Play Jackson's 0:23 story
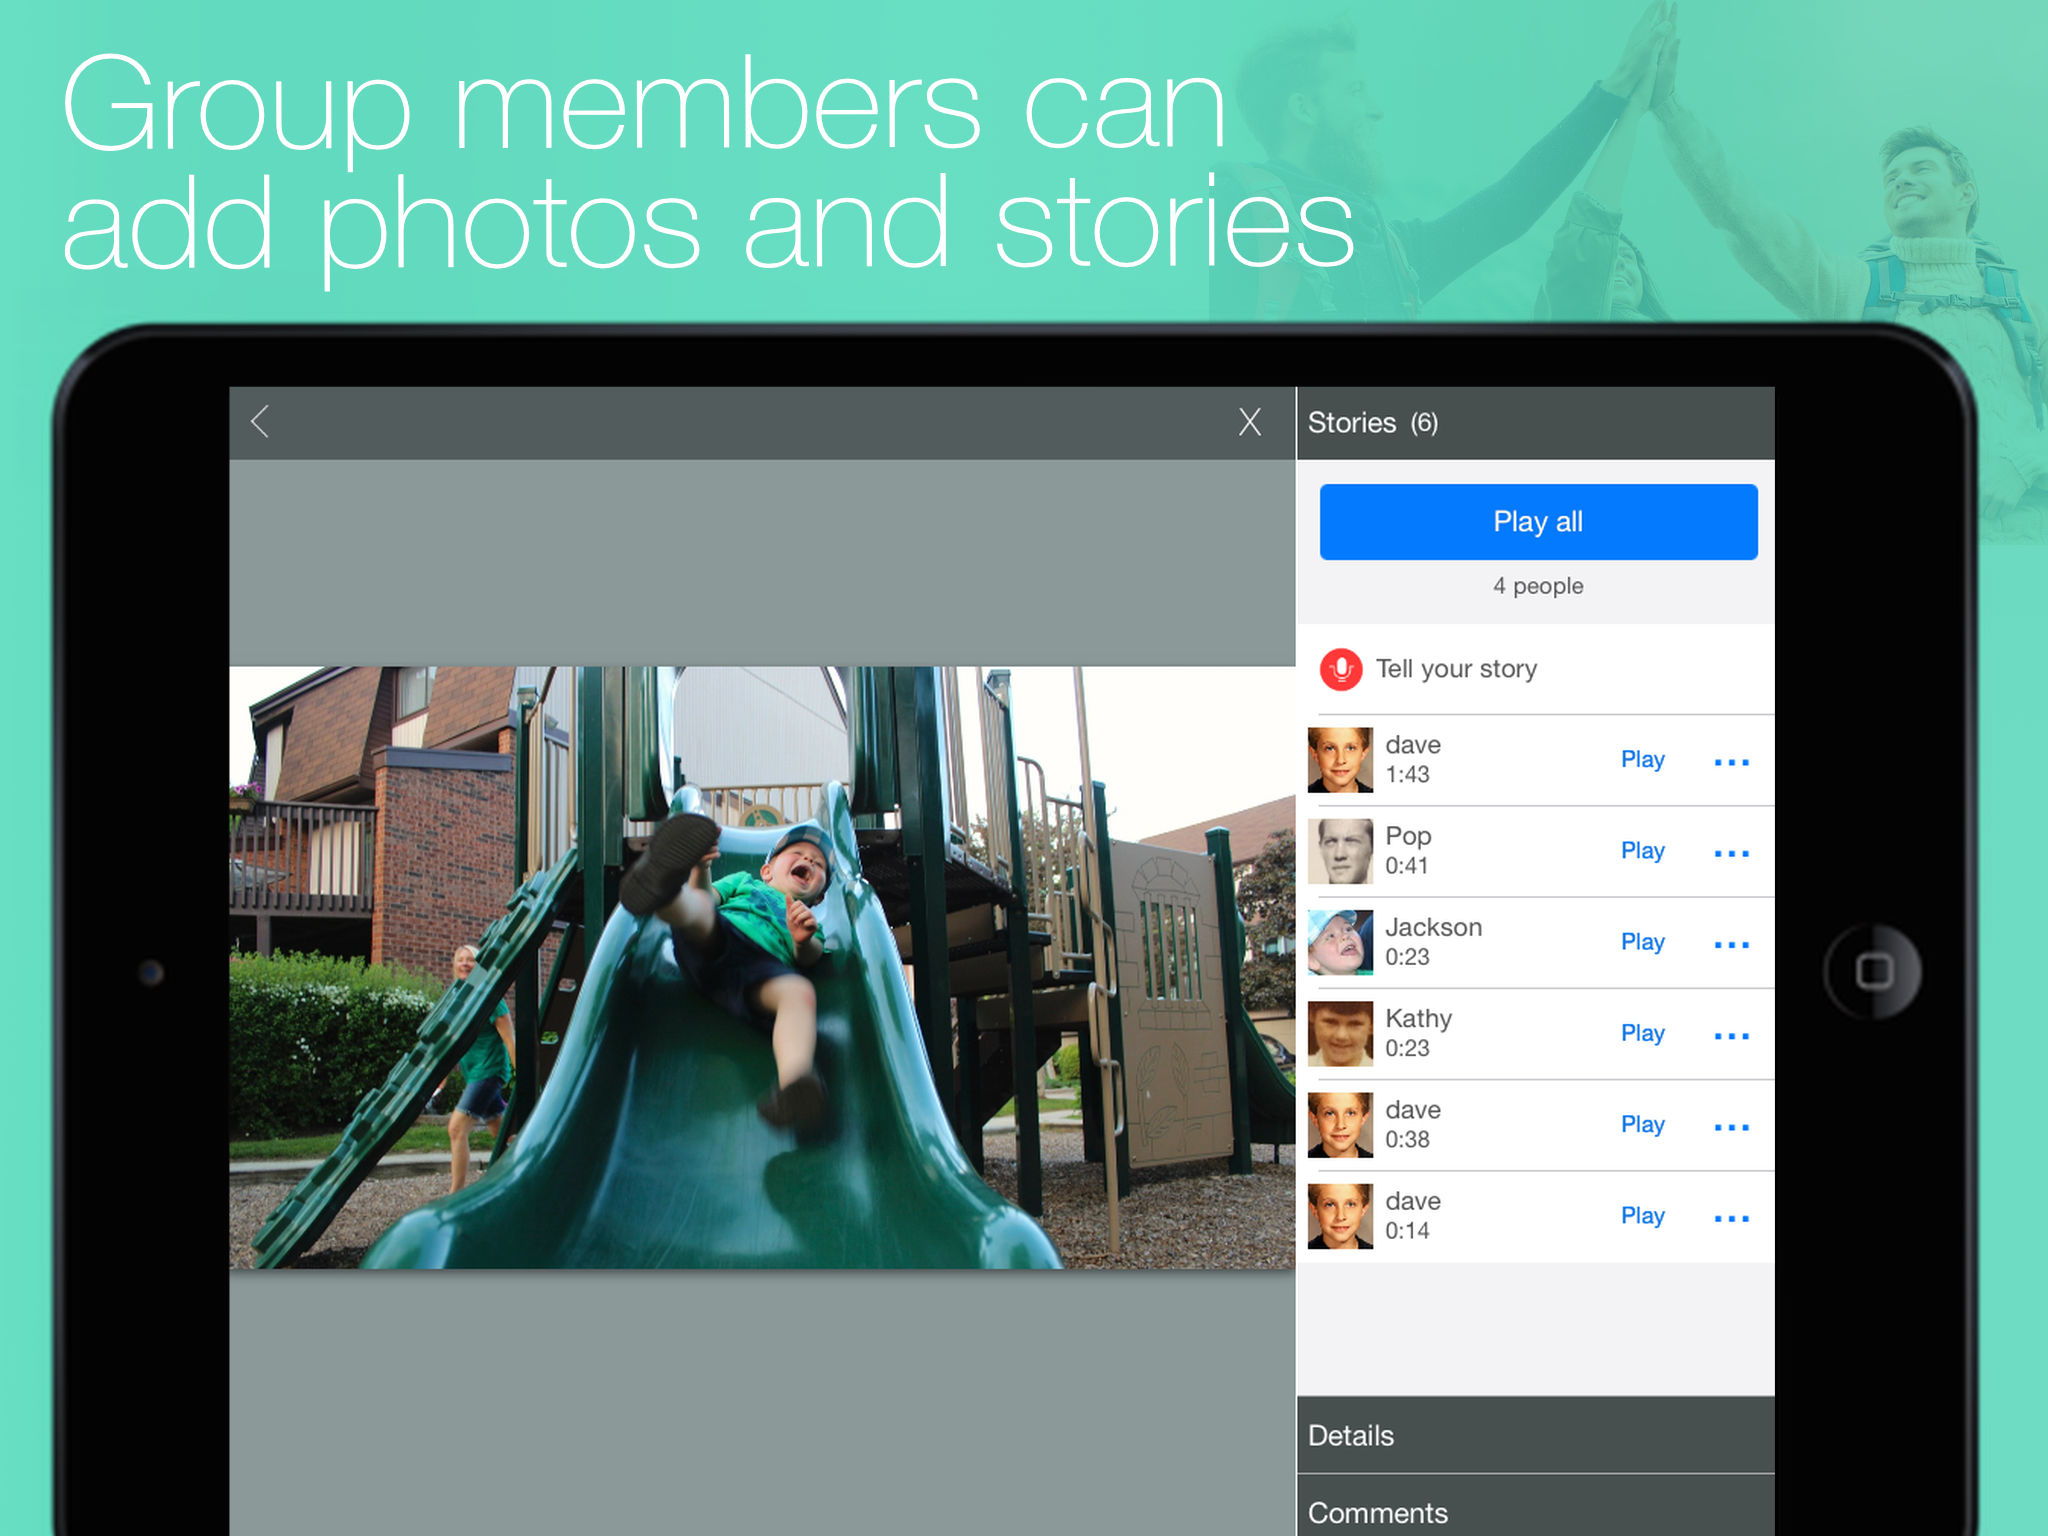 [1642, 942]
